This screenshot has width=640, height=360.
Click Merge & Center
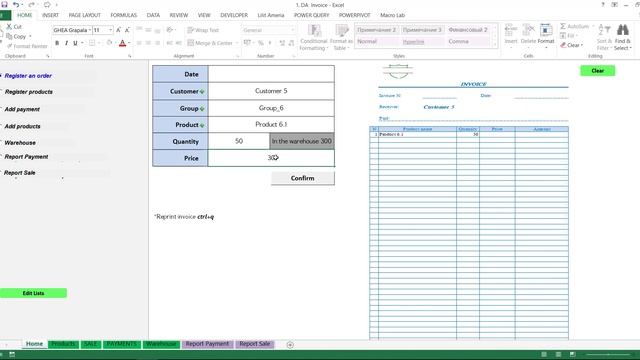tap(210, 43)
